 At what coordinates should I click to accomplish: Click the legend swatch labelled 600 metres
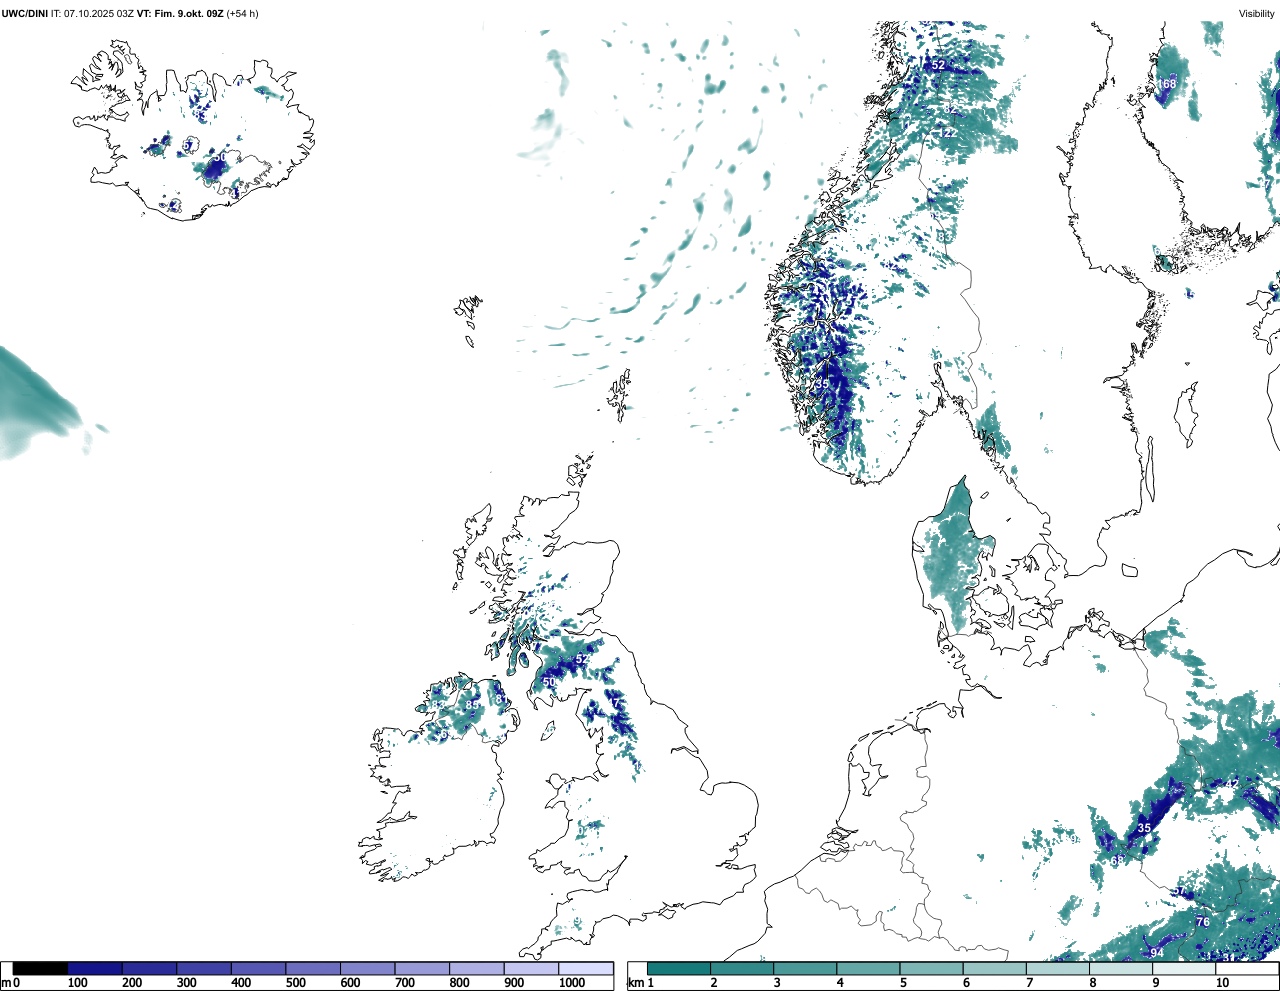[368, 968]
